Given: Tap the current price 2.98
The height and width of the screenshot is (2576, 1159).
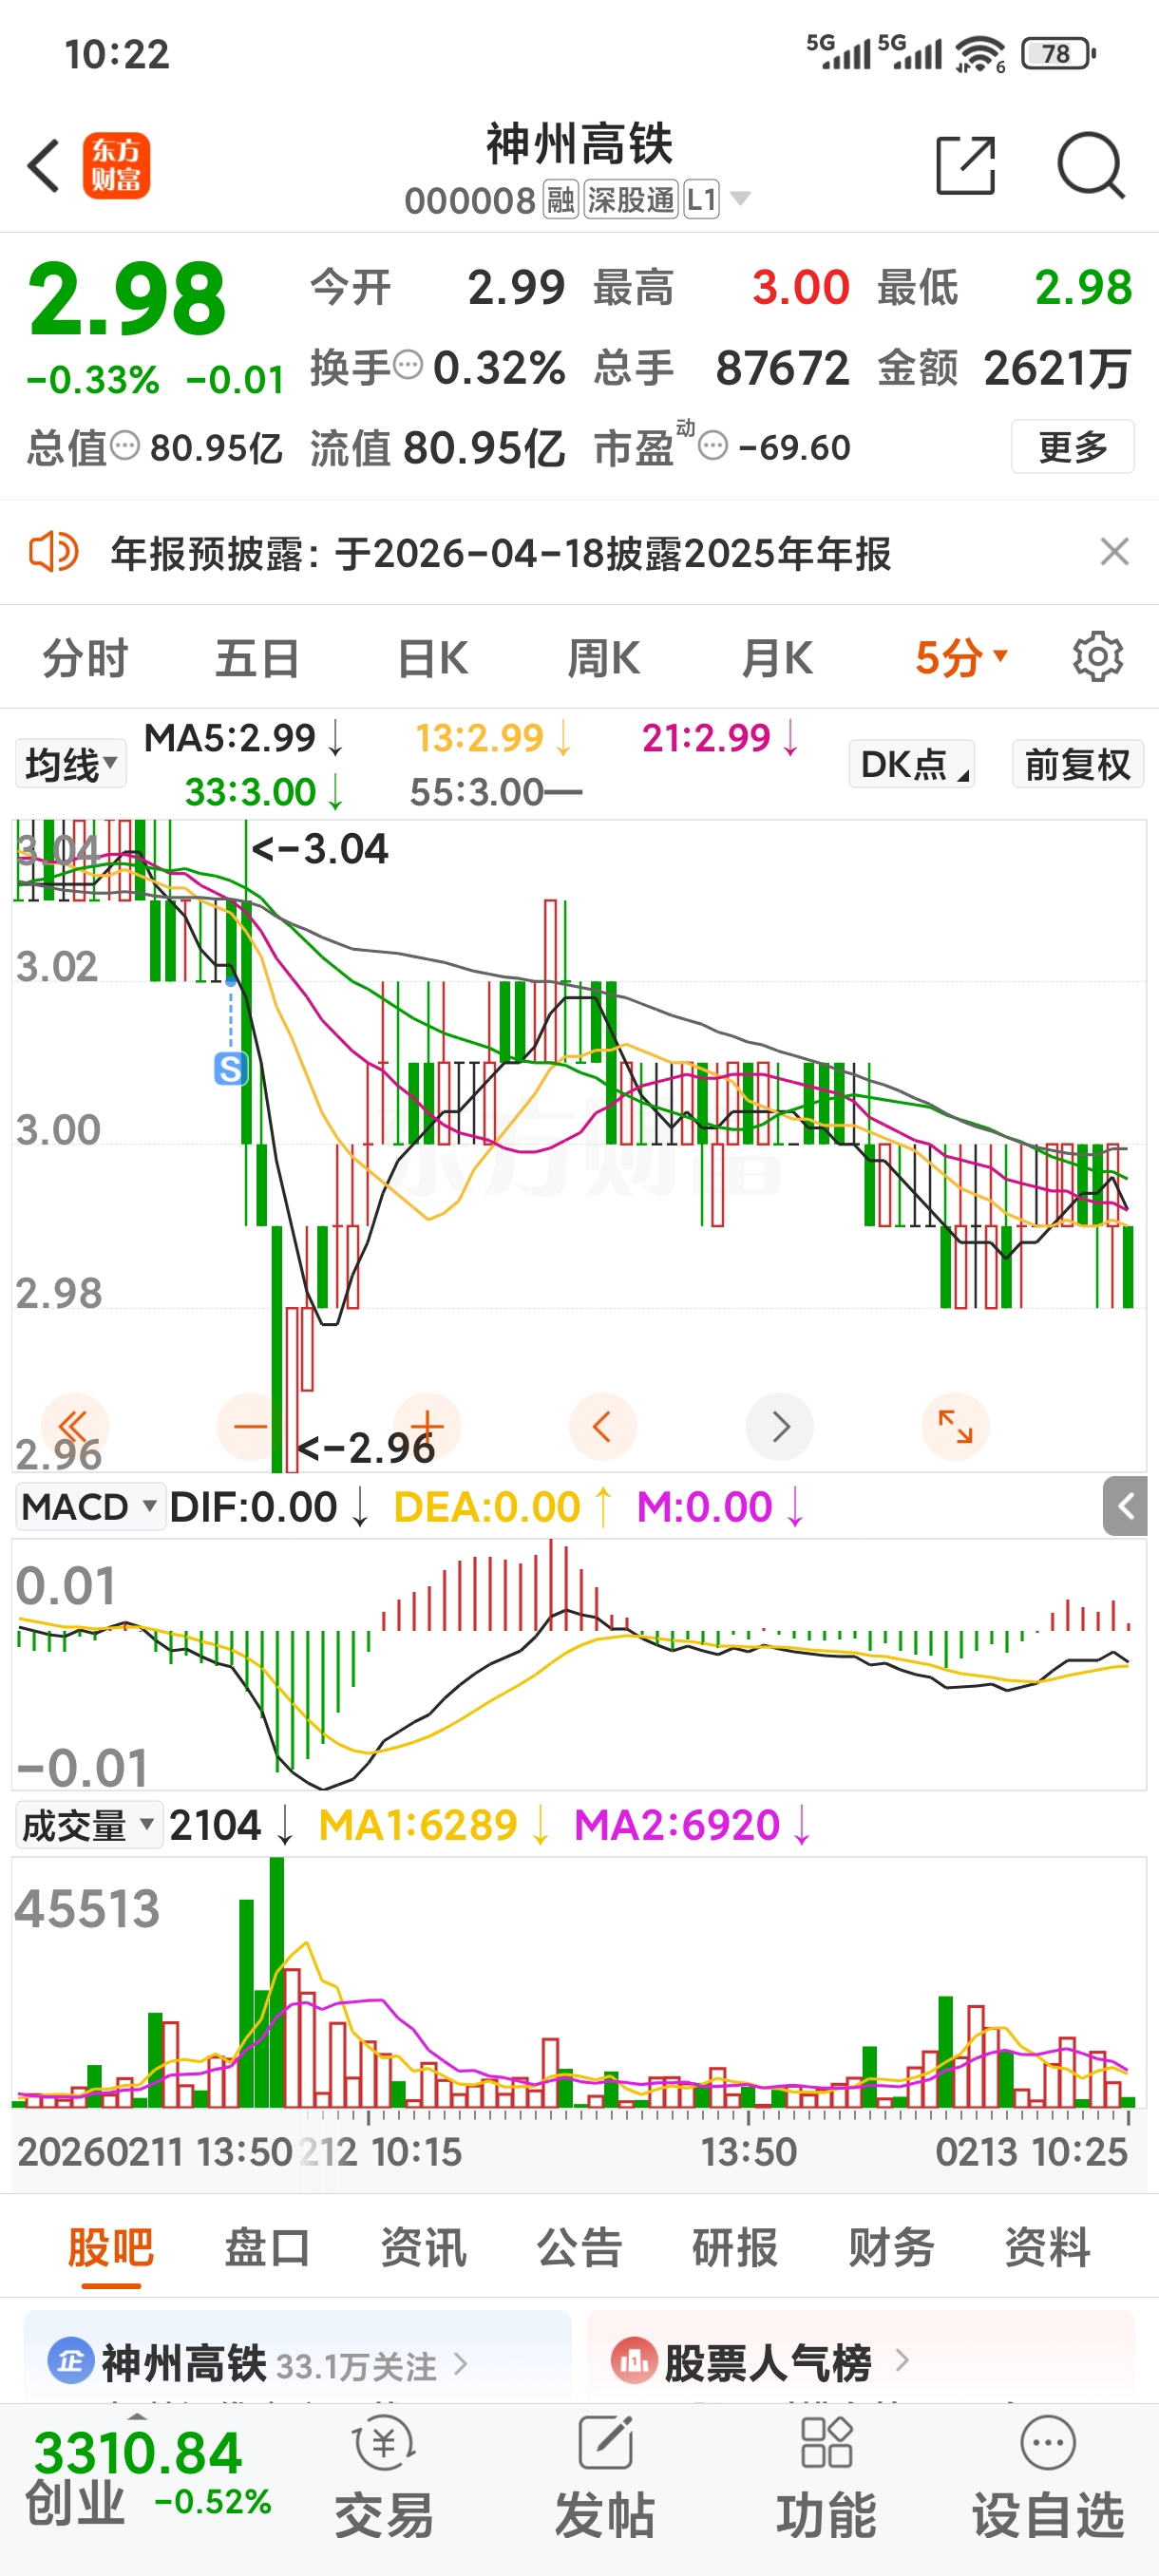Looking at the screenshot, I should [127, 298].
